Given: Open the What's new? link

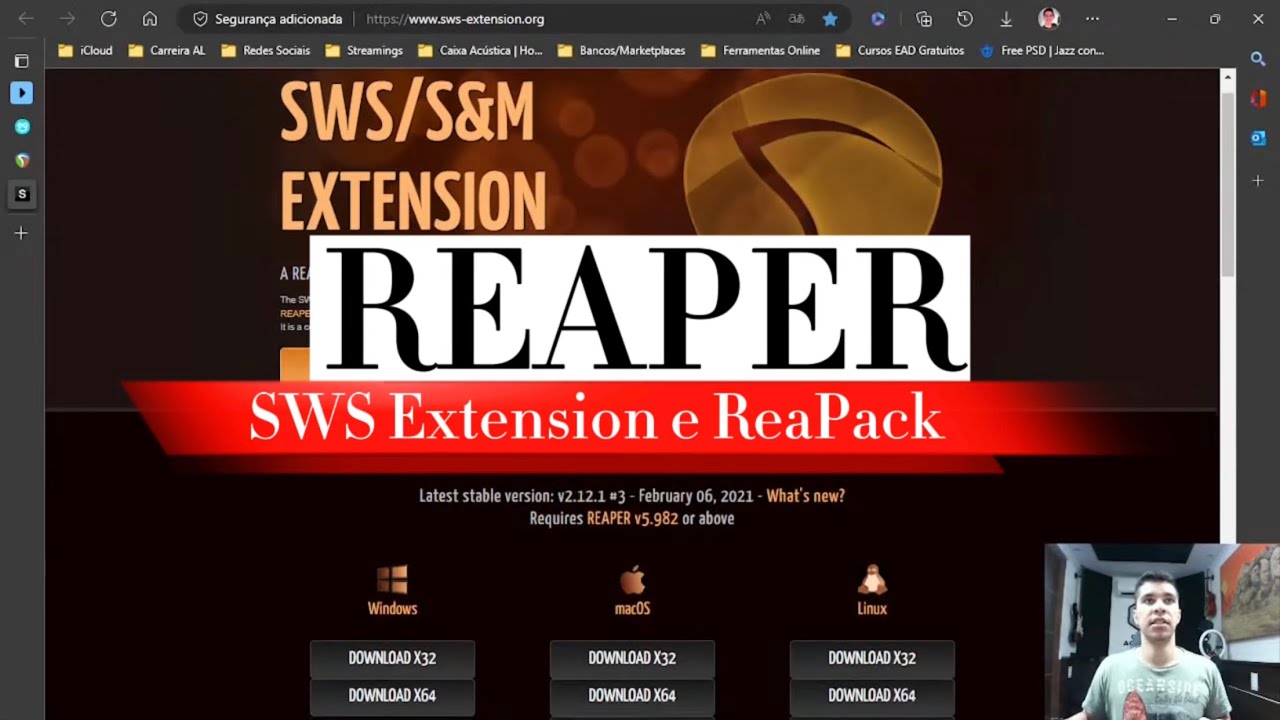Looking at the screenshot, I should coord(806,496).
